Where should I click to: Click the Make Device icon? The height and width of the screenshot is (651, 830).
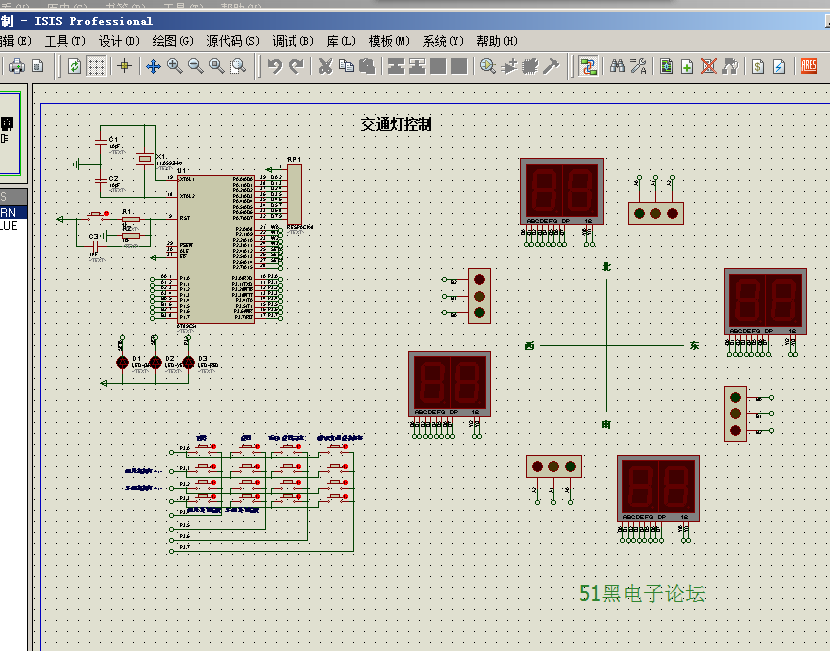509,66
